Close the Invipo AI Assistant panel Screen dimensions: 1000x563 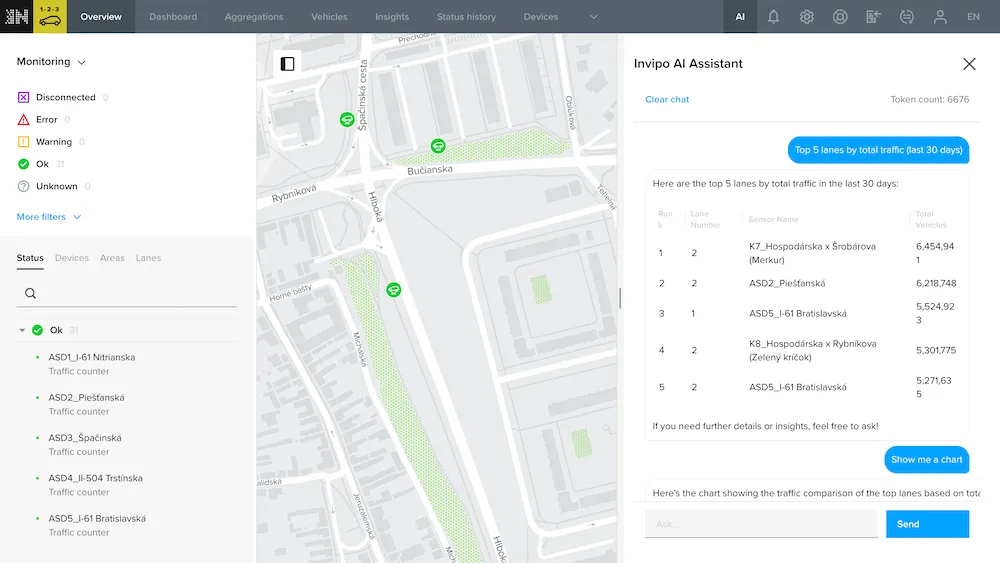click(969, 64)
